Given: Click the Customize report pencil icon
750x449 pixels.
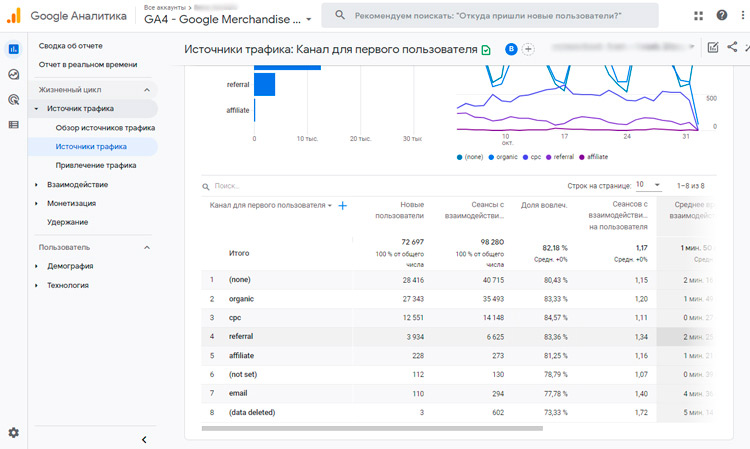Looking at the screenshot, I should pos(713,47).
